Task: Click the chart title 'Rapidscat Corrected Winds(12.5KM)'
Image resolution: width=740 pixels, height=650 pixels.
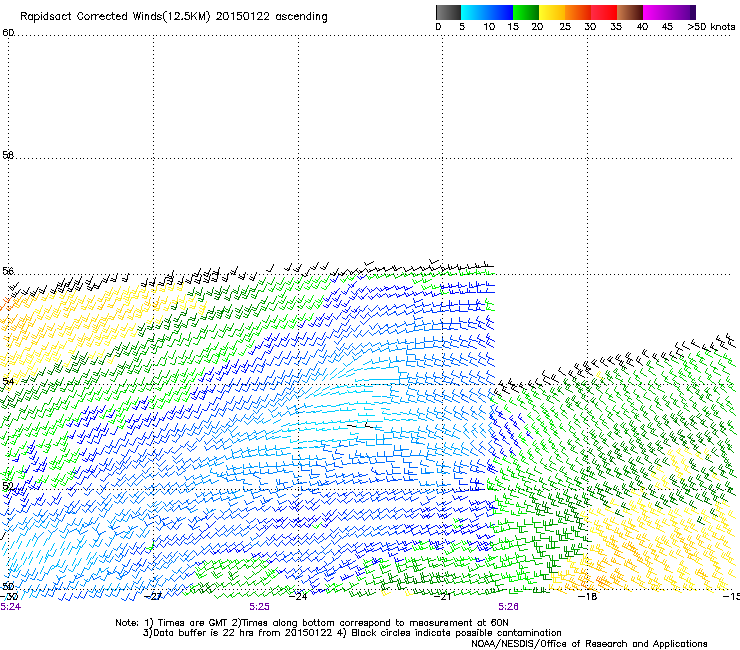Action: click(115, 17)
